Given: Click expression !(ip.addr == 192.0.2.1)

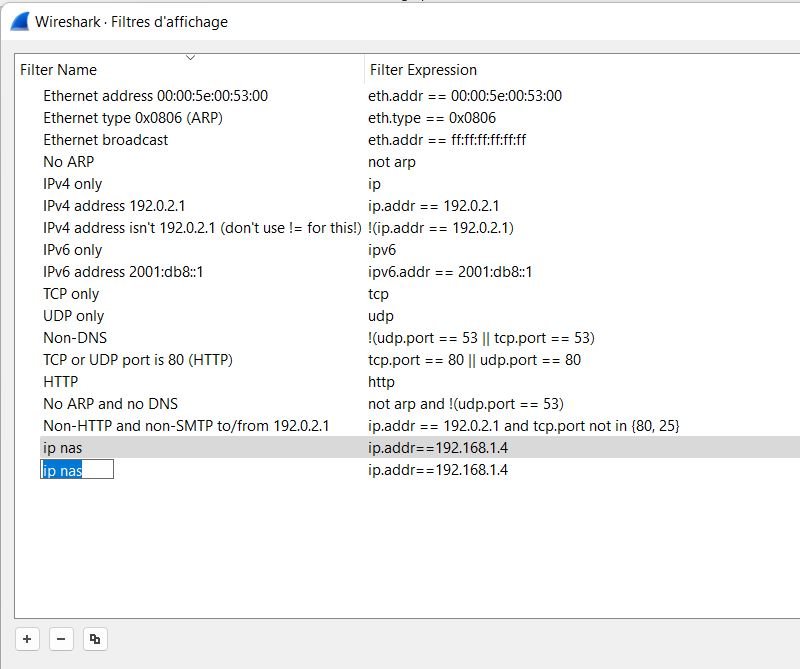Looking at the screenshot, I should click(440, 228).
